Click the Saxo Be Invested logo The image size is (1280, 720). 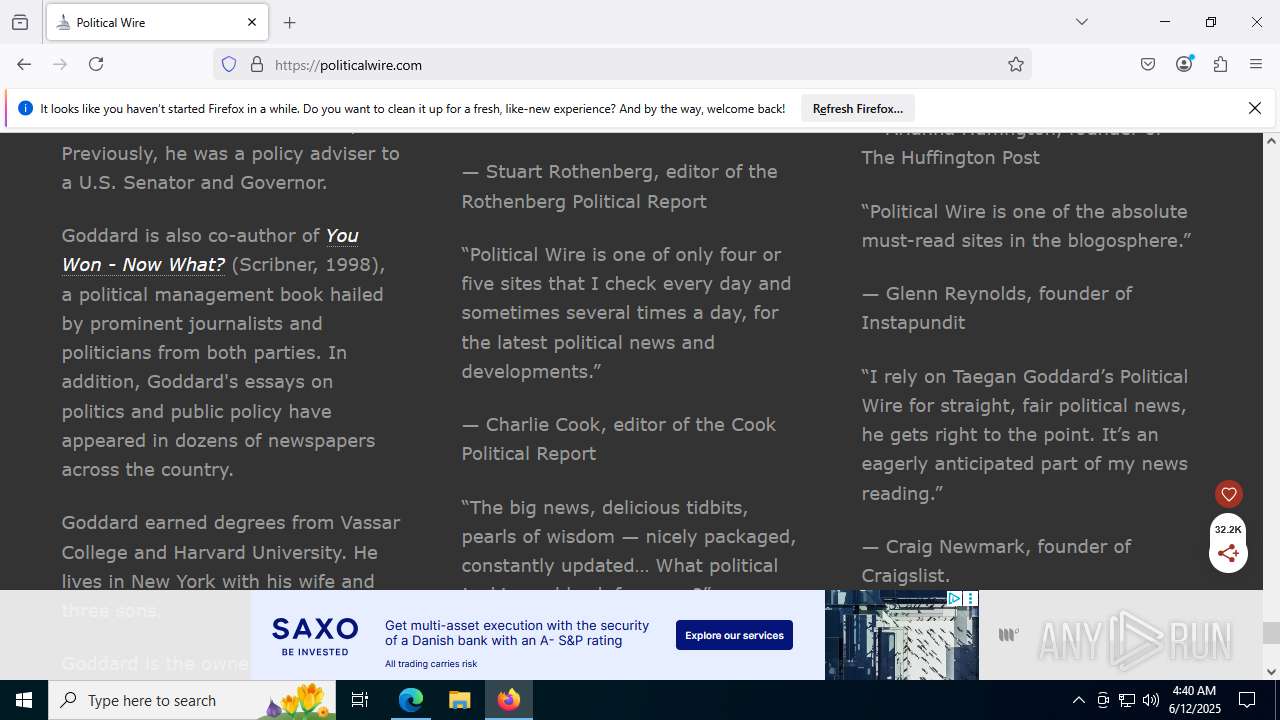tap(315, 635)
